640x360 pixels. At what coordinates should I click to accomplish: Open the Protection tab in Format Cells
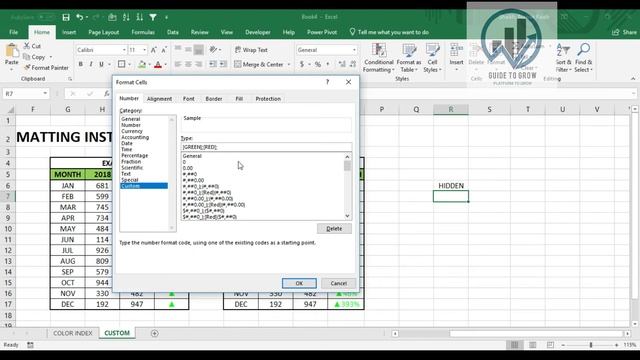(268, 99)
